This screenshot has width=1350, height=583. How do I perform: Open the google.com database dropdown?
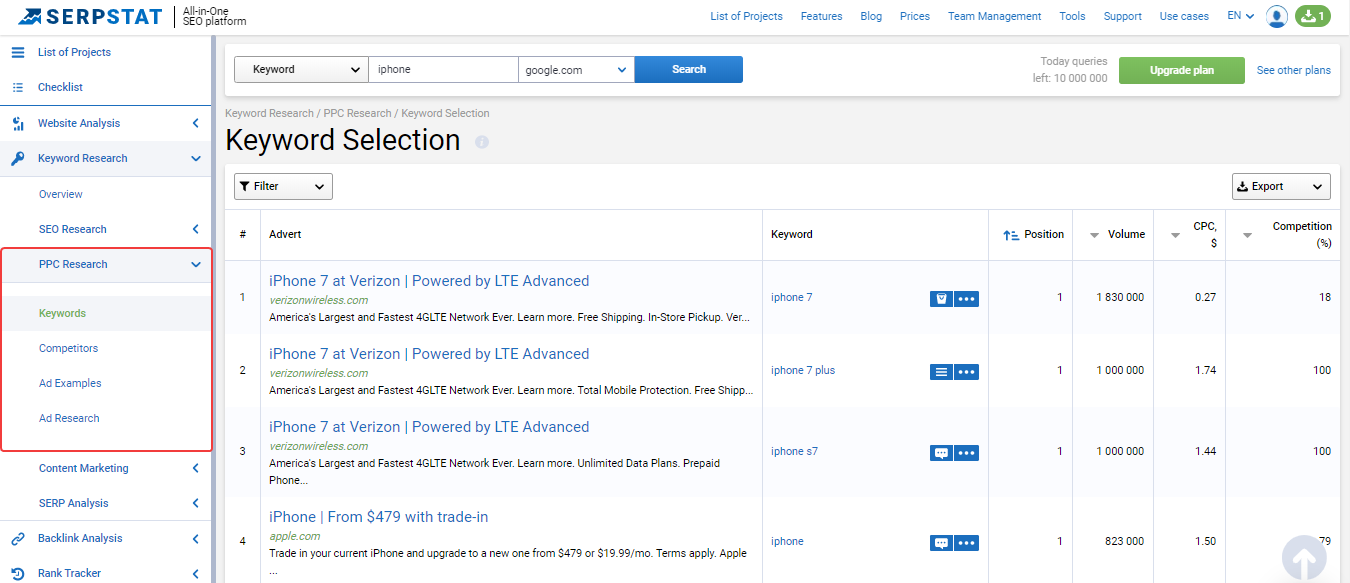(x=576, y=70)
